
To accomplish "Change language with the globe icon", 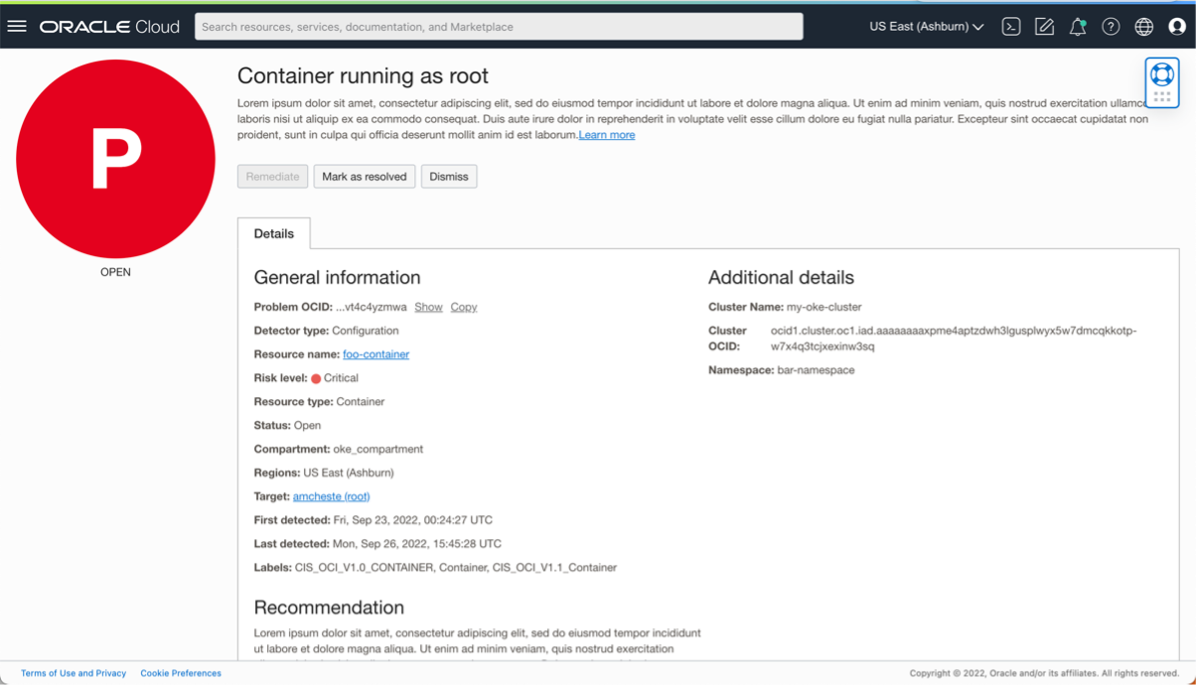I will click(x=1143, y=26).
